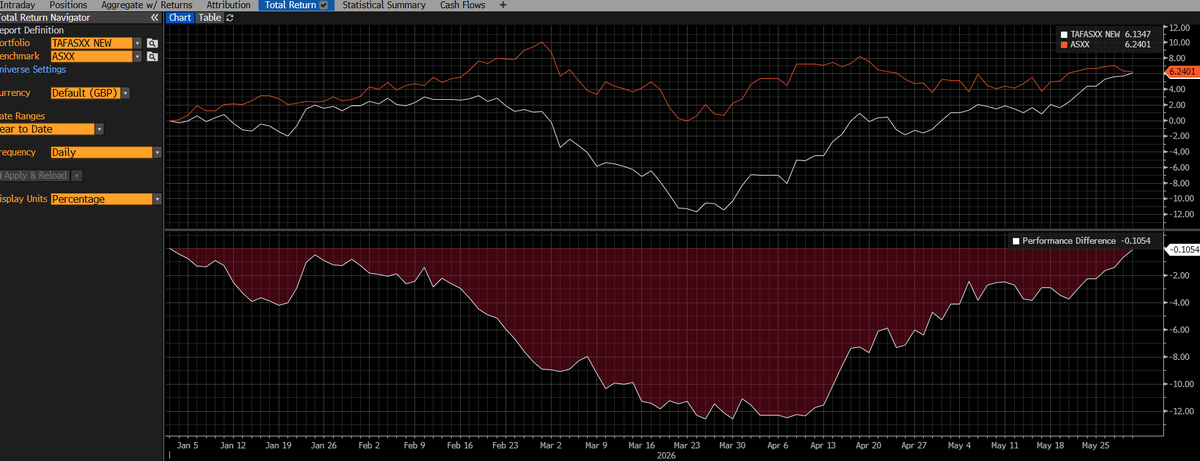Click the 2026 year label on axis

pyautogui.click(x=667, y=455)
